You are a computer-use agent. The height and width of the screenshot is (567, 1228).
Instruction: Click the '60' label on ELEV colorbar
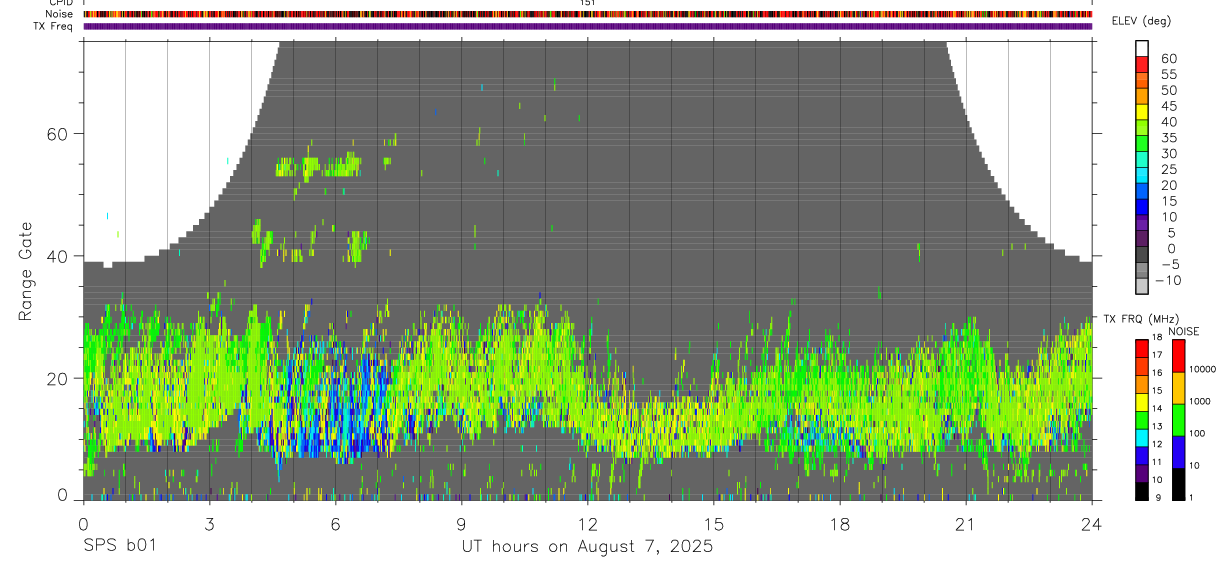[x=1168, y=59]
